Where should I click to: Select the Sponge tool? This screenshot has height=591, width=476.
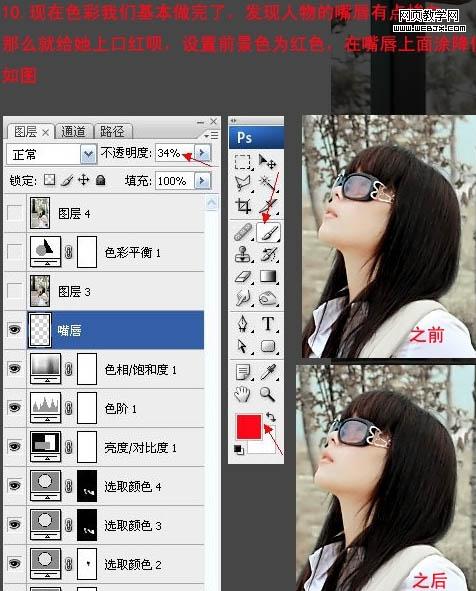pyautogui.click(x=268, y=299)
